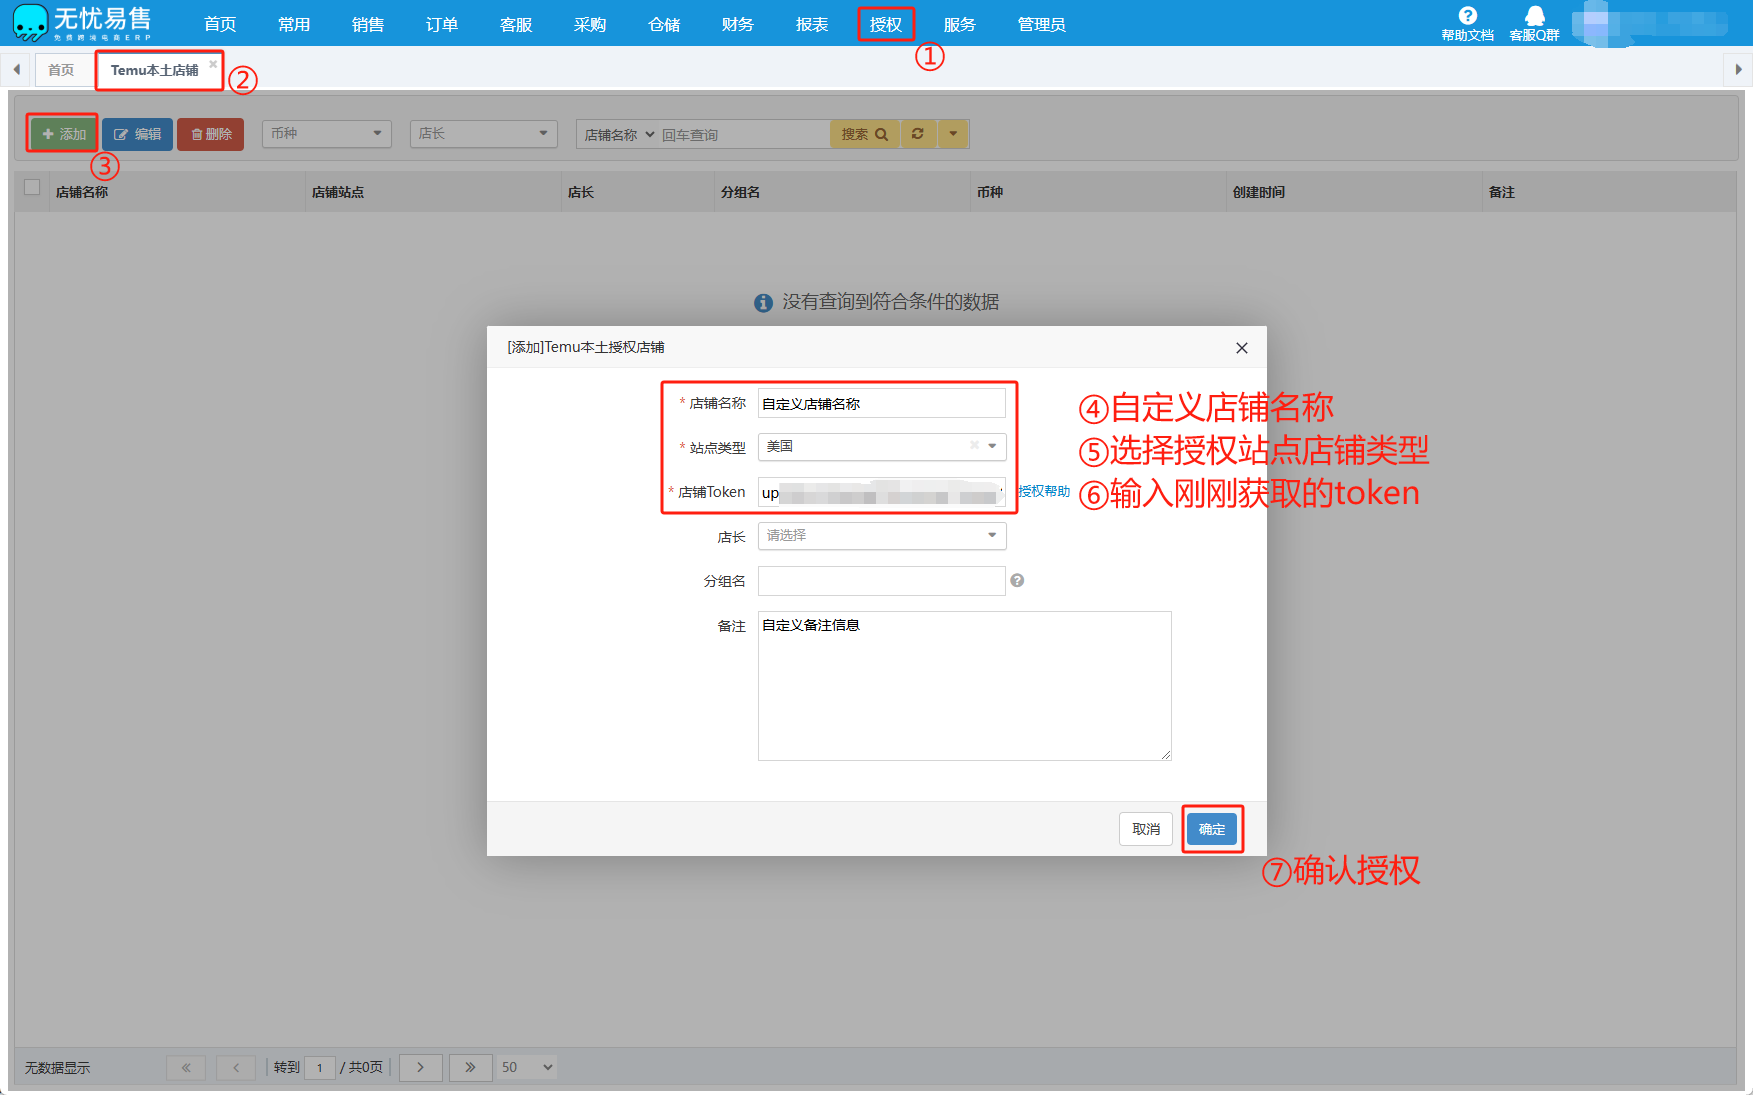The width and height of the screenshot is (1753, 1095).
Task: Click the 回车查询 search input
Action: (743, 134)
